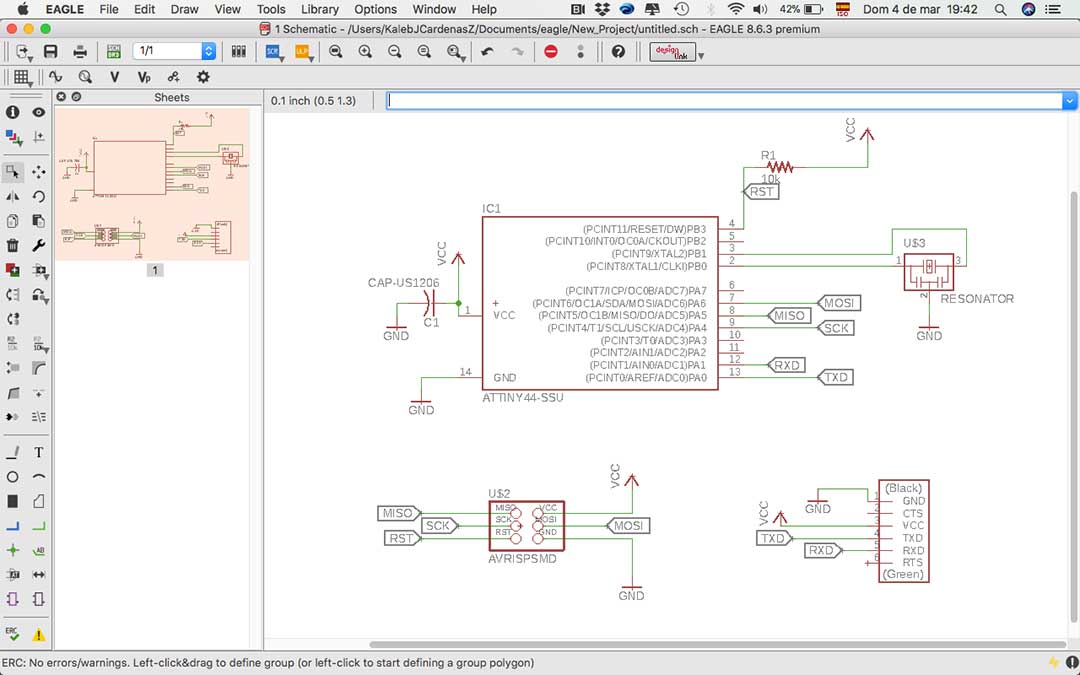This screenshot has width=1080, height=675.
Task: Select the Junction tool
Action: click(12, 550)
